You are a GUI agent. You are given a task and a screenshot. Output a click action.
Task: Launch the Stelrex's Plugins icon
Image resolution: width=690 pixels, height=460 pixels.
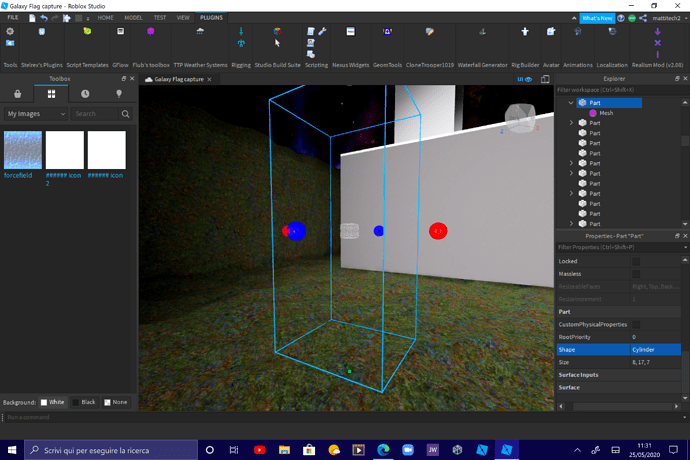[42, 31]
